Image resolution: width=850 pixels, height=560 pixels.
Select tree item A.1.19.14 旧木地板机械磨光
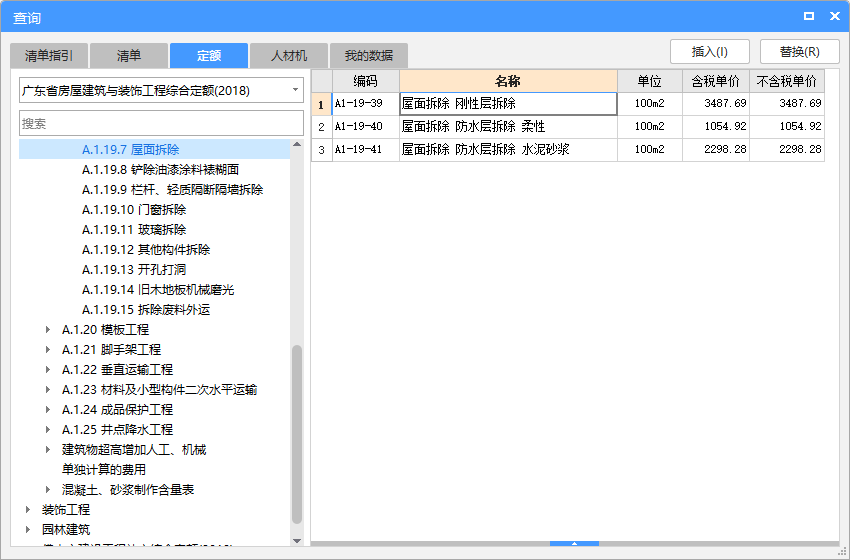coord(158,290)
